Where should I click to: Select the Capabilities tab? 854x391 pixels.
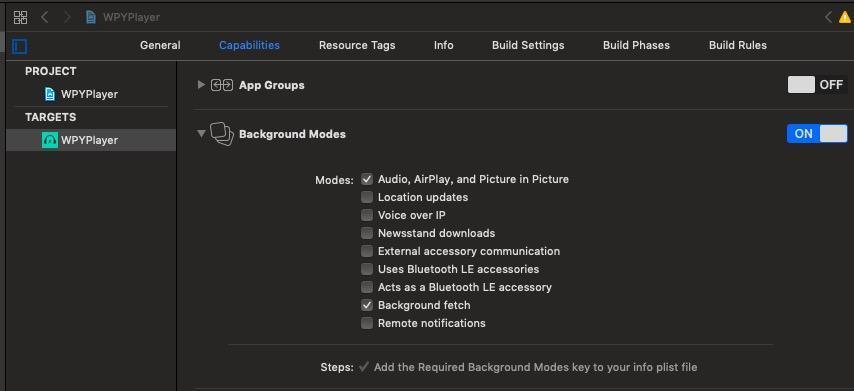tap(249, 45)
